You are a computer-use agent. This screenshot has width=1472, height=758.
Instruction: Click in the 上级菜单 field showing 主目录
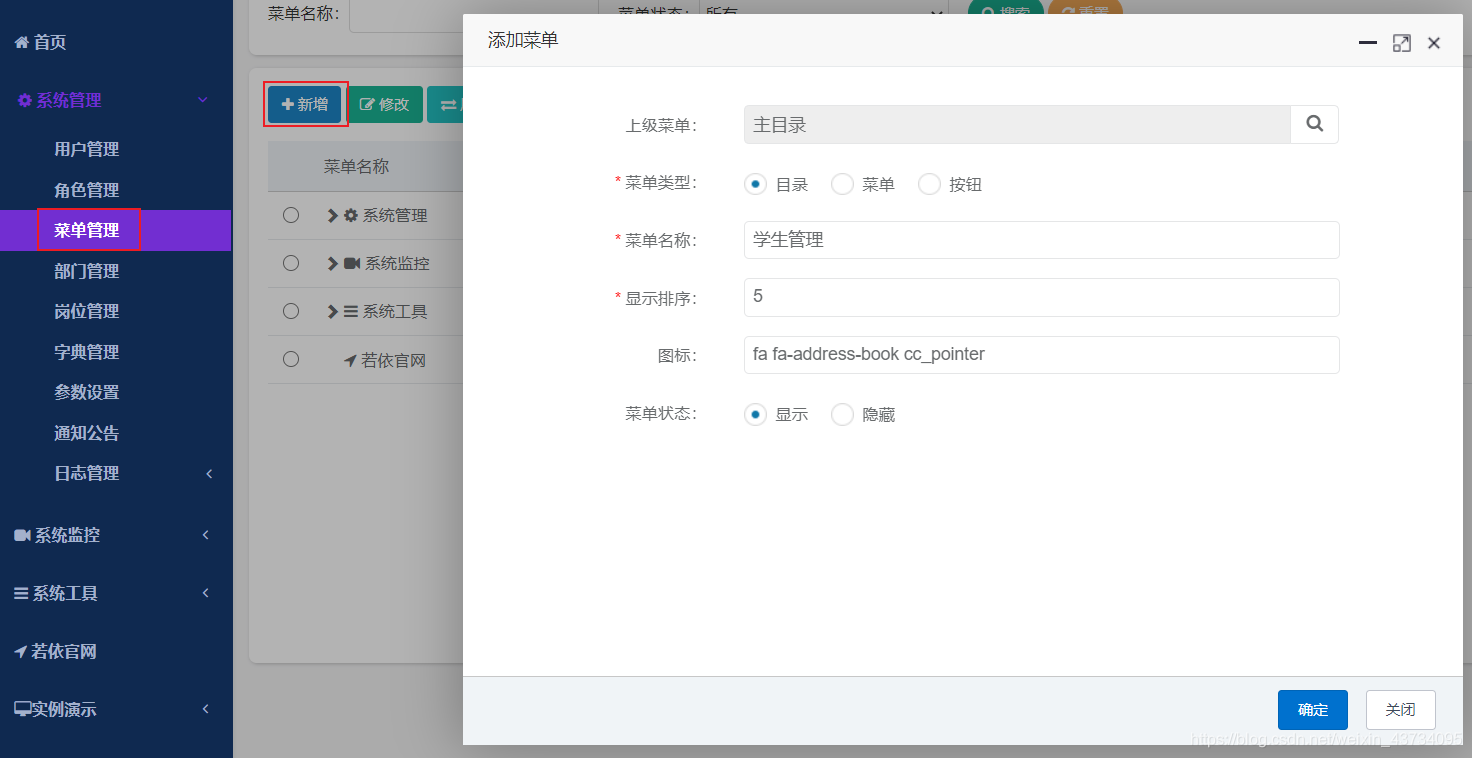(1017, 125)
